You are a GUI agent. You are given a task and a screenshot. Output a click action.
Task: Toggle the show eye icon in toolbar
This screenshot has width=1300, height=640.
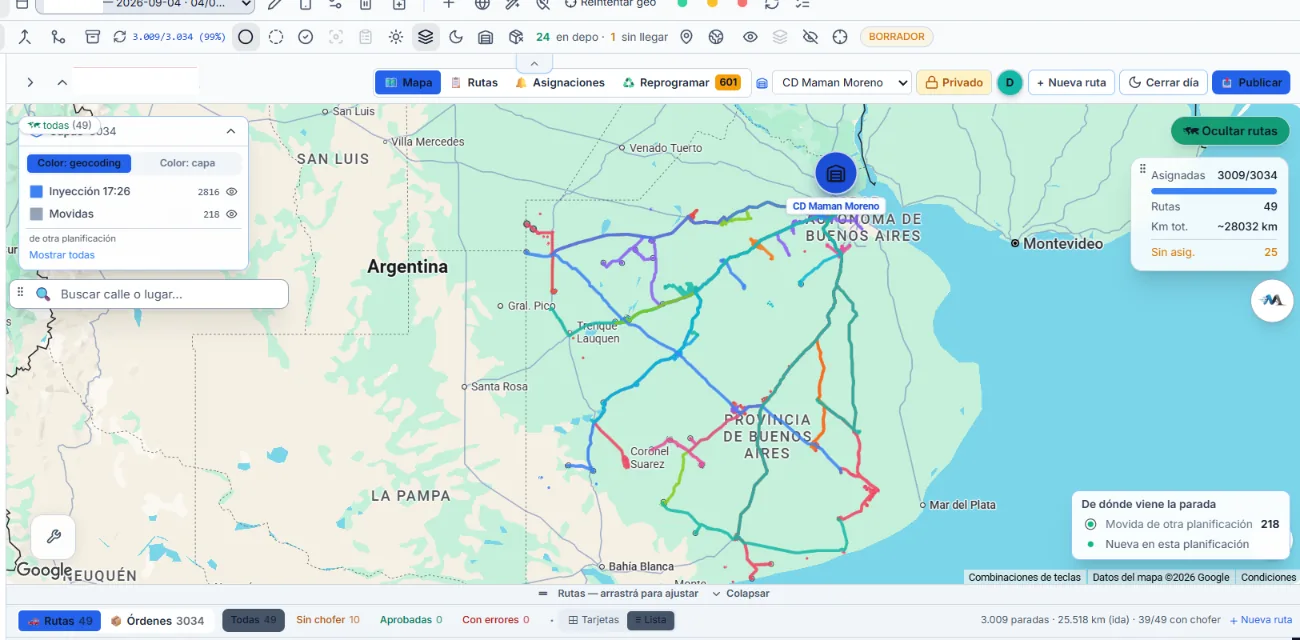(x=750, y=37)
